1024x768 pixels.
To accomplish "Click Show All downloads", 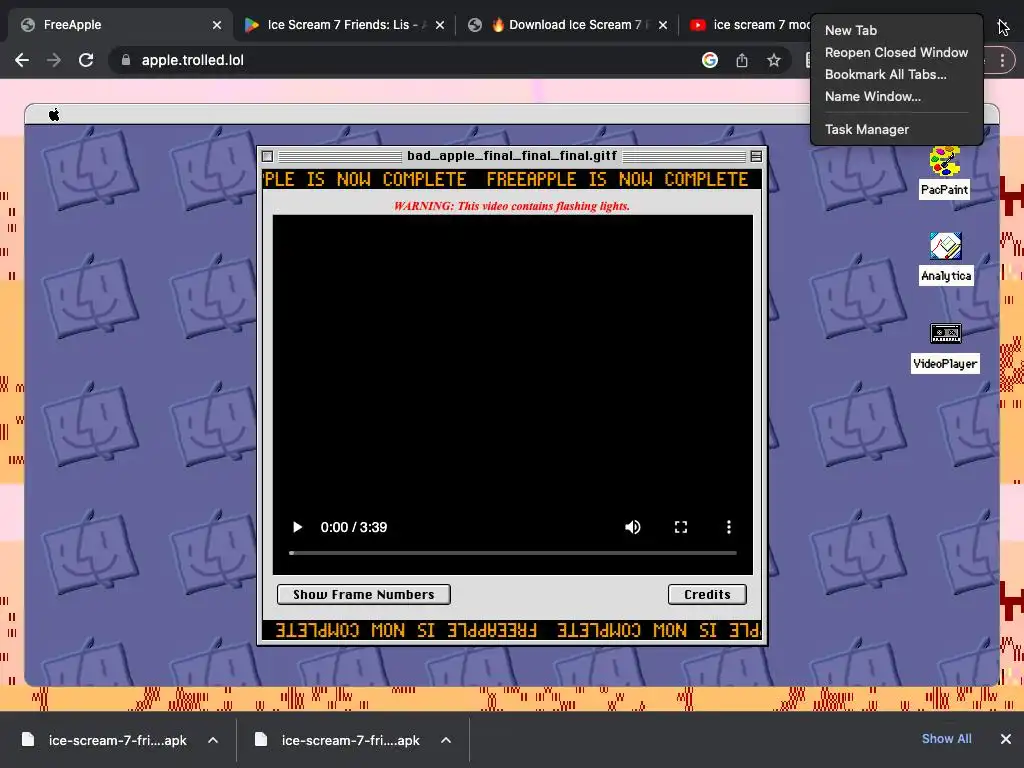I will click(946, 739).
